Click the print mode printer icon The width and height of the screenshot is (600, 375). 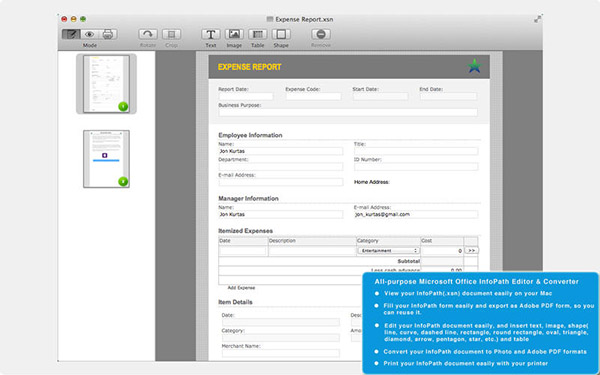[x=108, y=34]
